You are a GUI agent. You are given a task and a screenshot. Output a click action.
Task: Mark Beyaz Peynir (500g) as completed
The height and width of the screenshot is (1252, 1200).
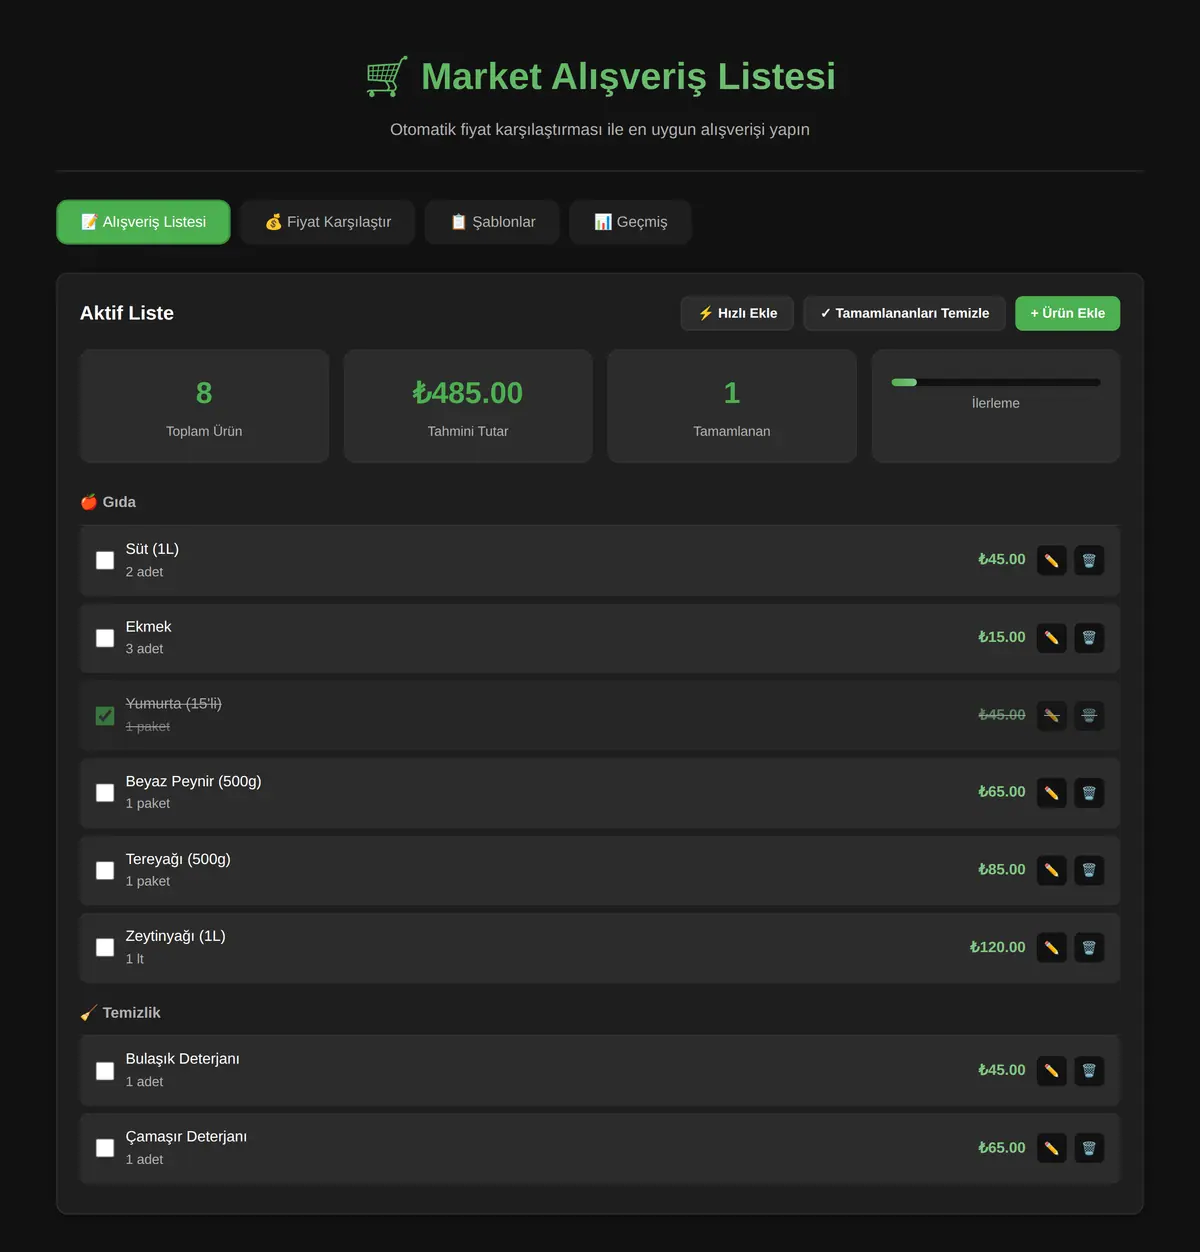(x=105, y=793)
